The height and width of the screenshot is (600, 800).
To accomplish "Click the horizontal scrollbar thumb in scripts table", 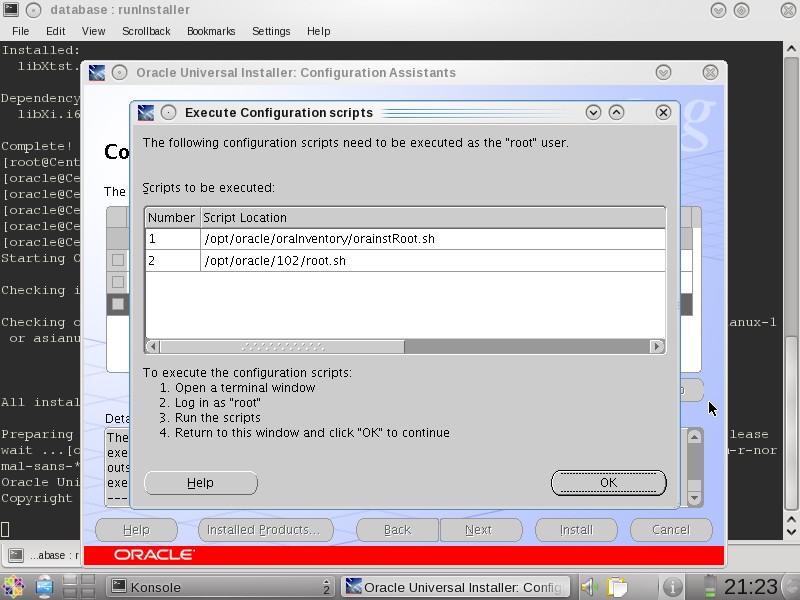I will (x=282, y=346).
